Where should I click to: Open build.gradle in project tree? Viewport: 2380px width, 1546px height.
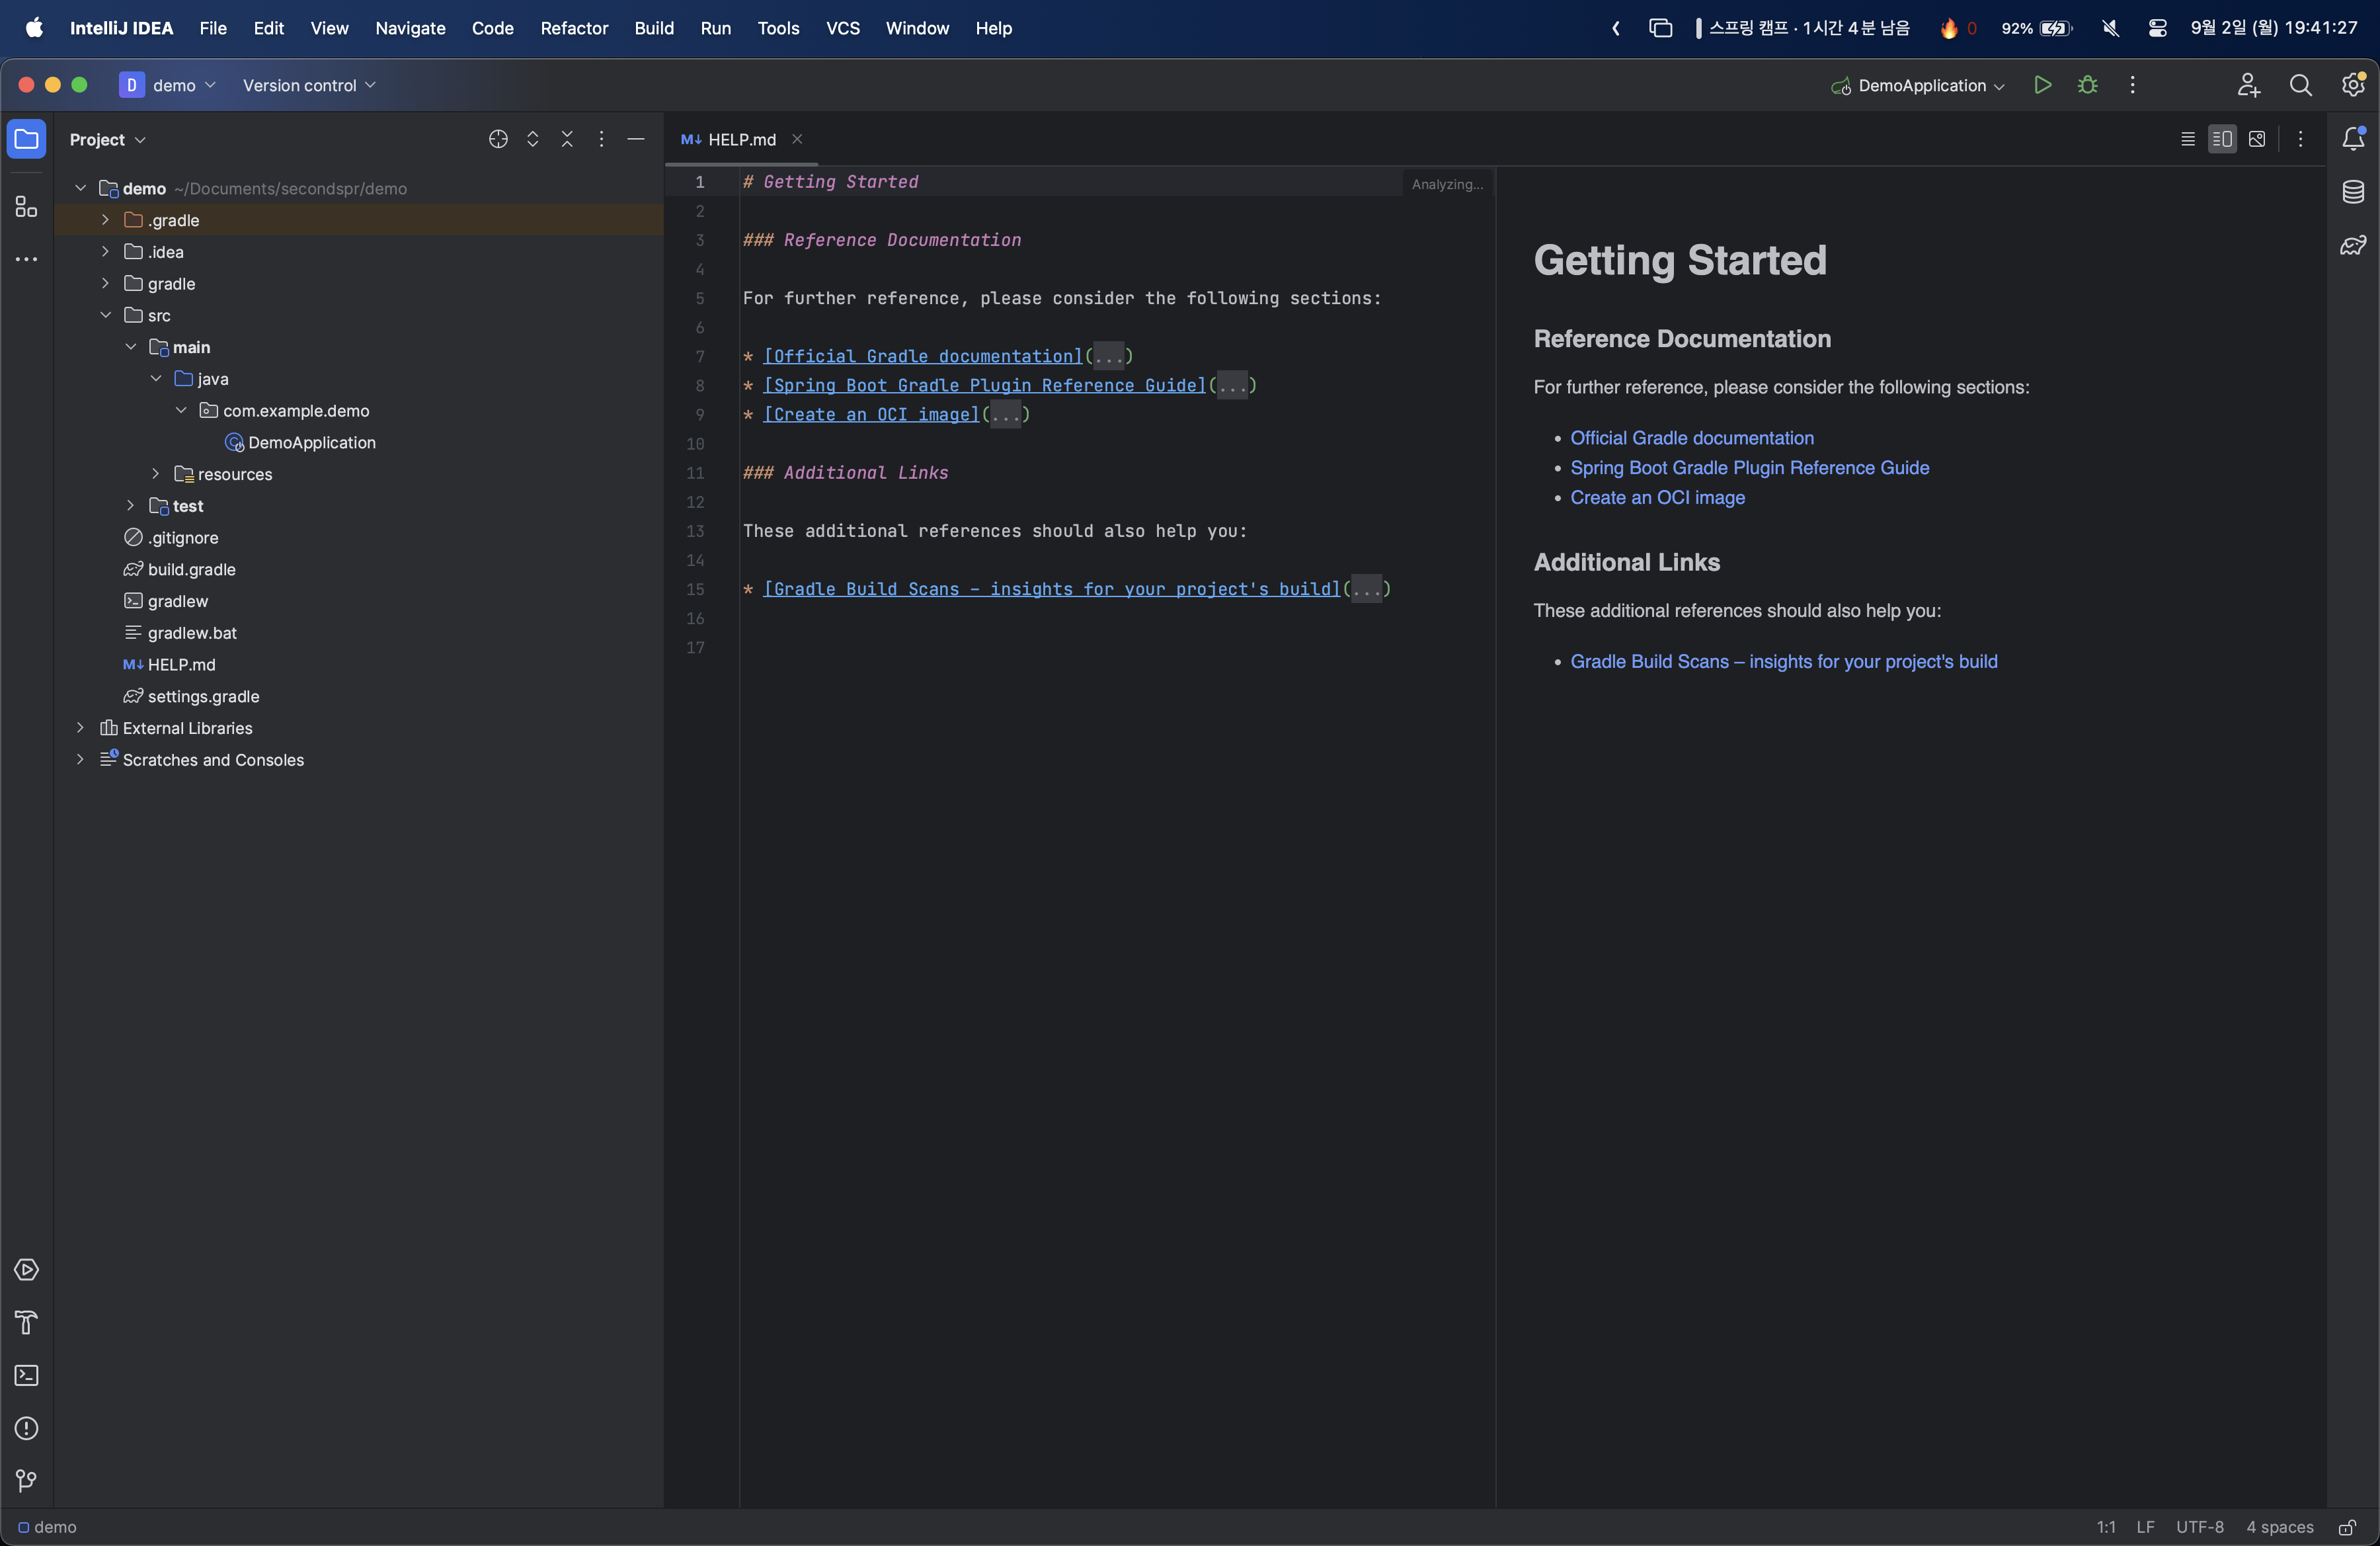point(191,569)
